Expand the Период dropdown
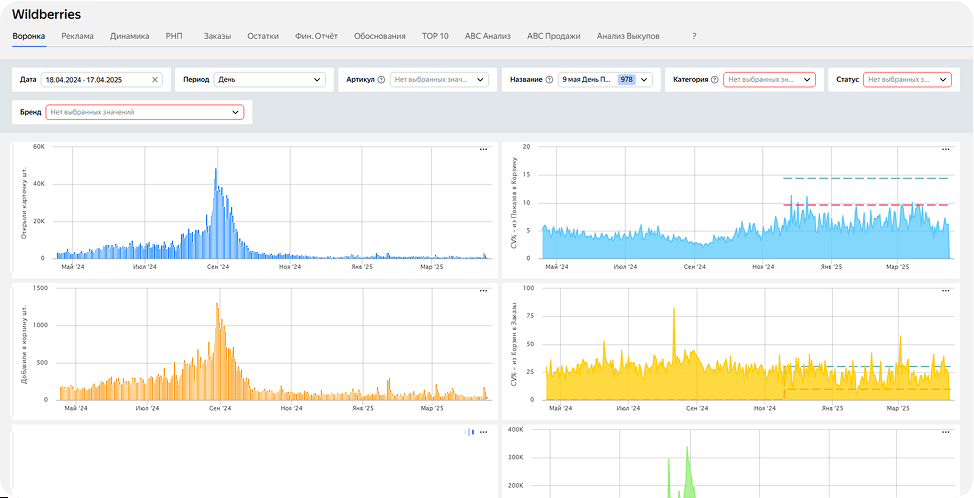 [x=270, y=79]
